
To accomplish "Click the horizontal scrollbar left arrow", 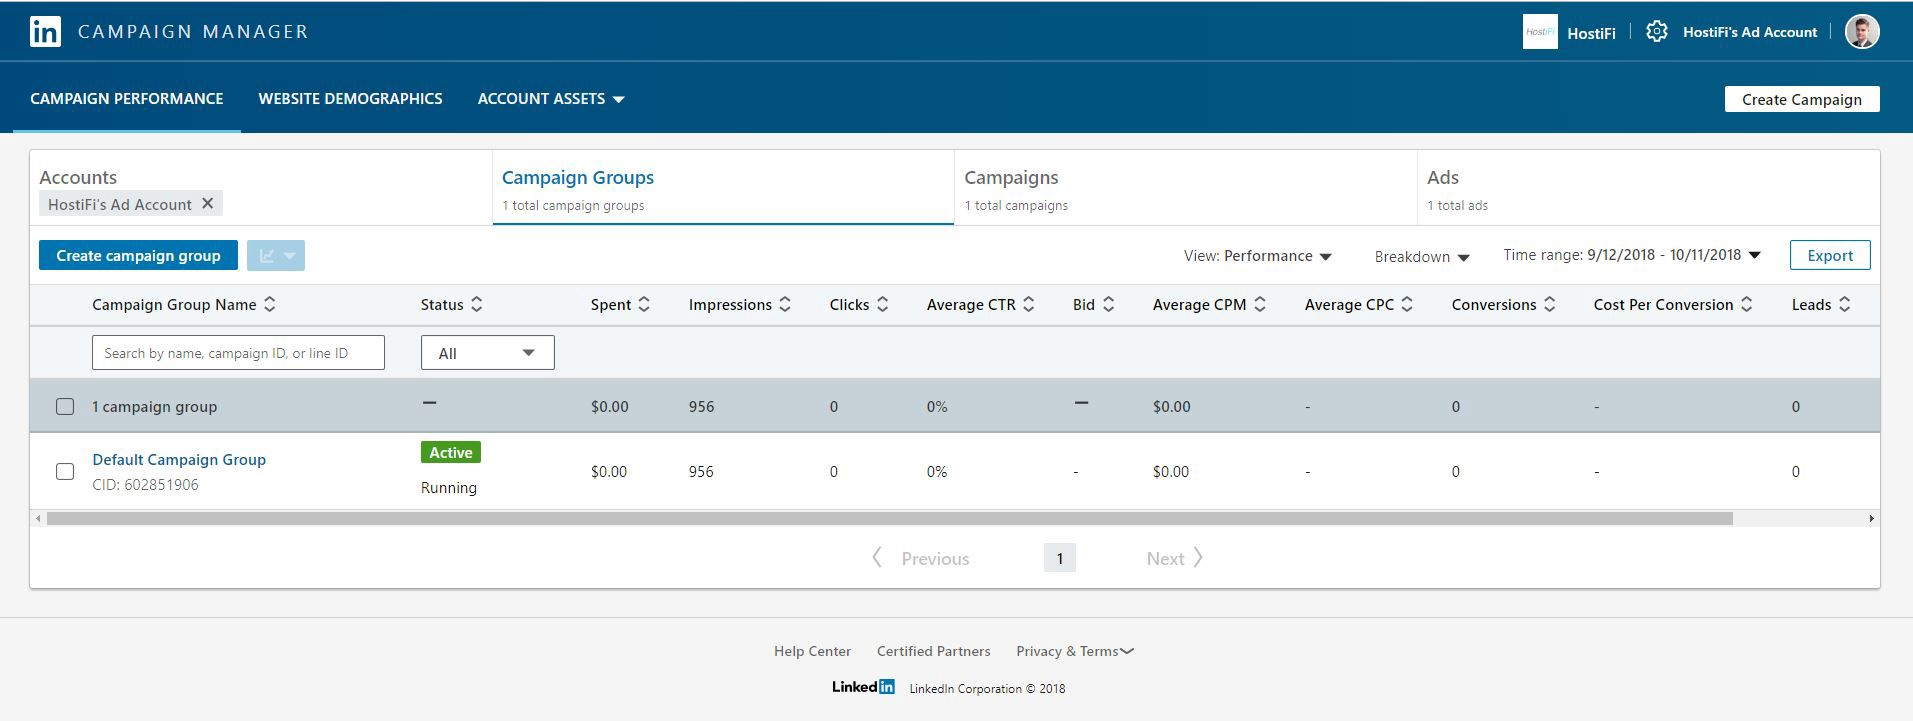I will tap(39, 518).
